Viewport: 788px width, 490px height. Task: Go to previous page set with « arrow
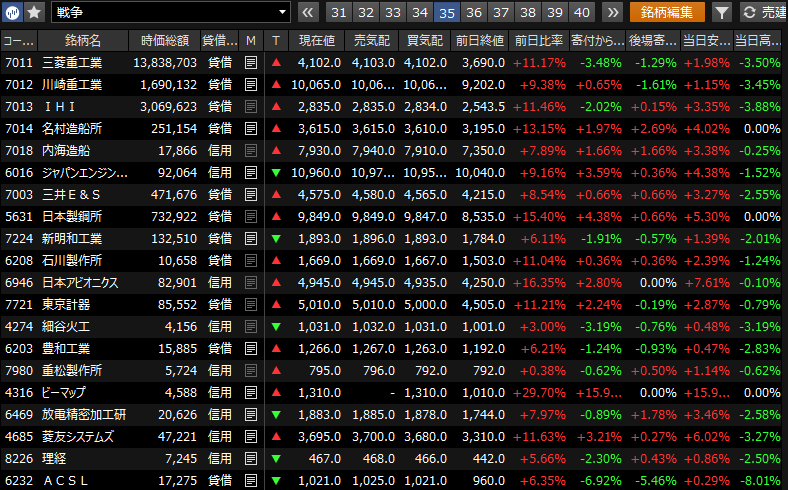point(308,12)
